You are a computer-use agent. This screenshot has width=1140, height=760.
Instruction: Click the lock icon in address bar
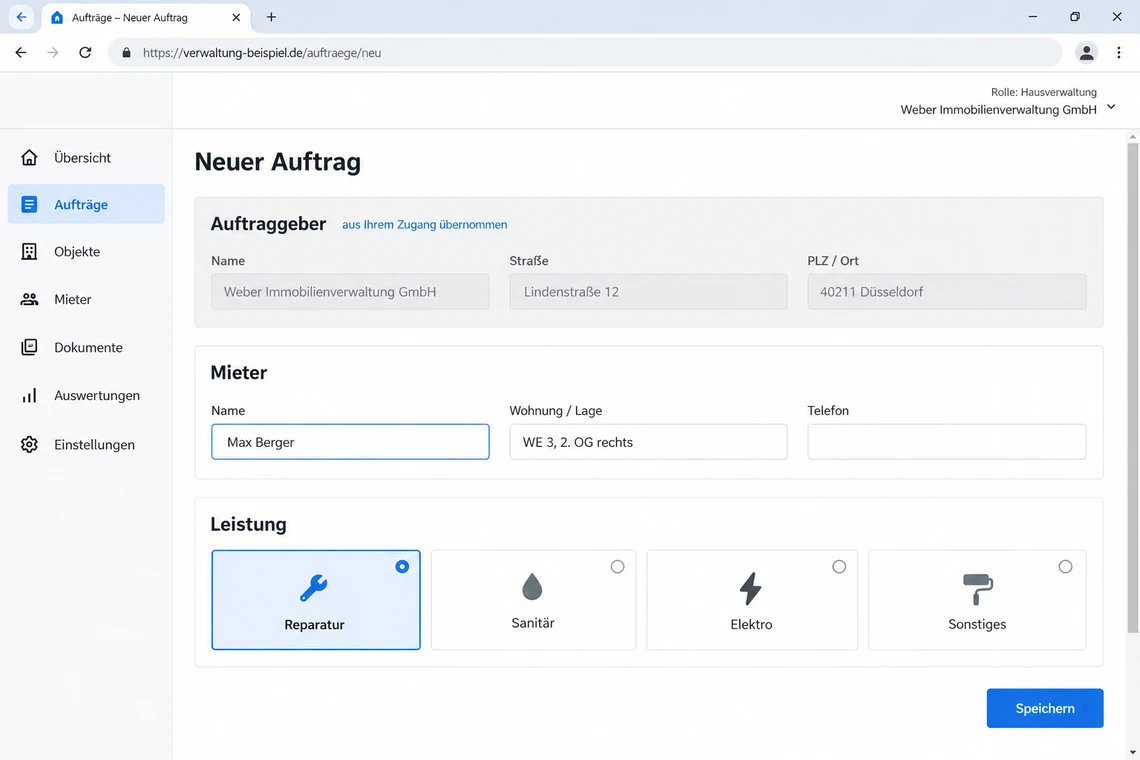[x=127, y=52]
